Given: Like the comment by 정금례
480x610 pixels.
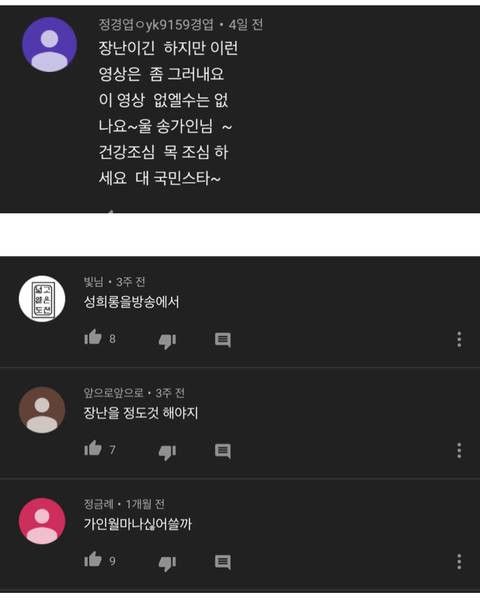Looking at the screenshot, I should click(x=93, y=559).
